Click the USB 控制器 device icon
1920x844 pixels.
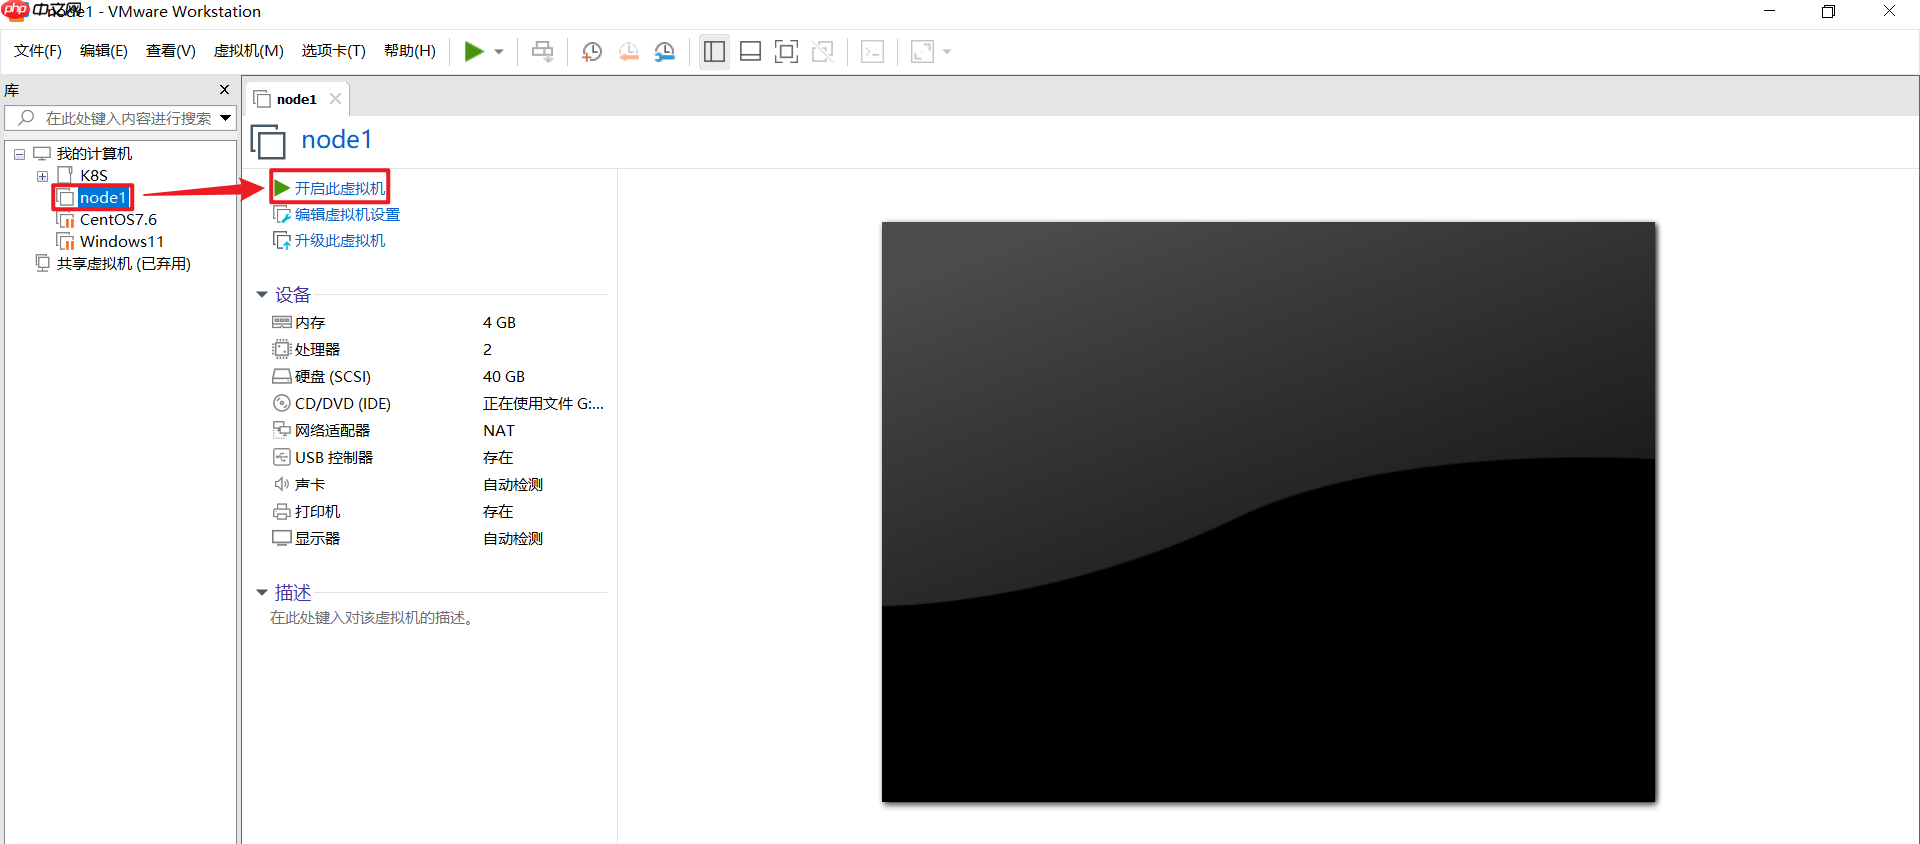pyautogui.click(x=282, y=457)
